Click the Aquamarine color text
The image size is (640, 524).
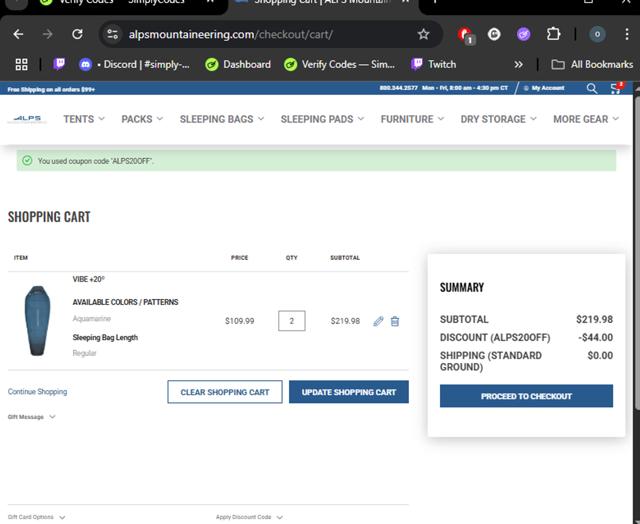point(91,319)
